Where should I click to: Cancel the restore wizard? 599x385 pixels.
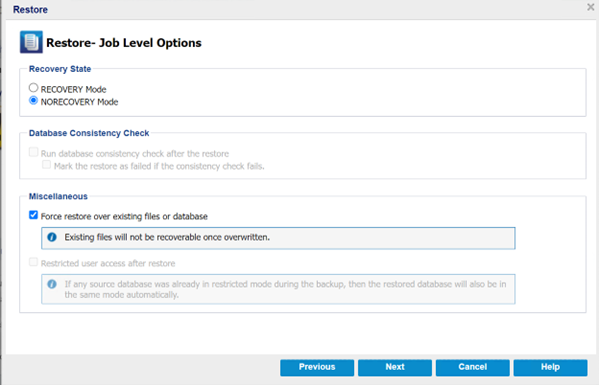(473, 367)
